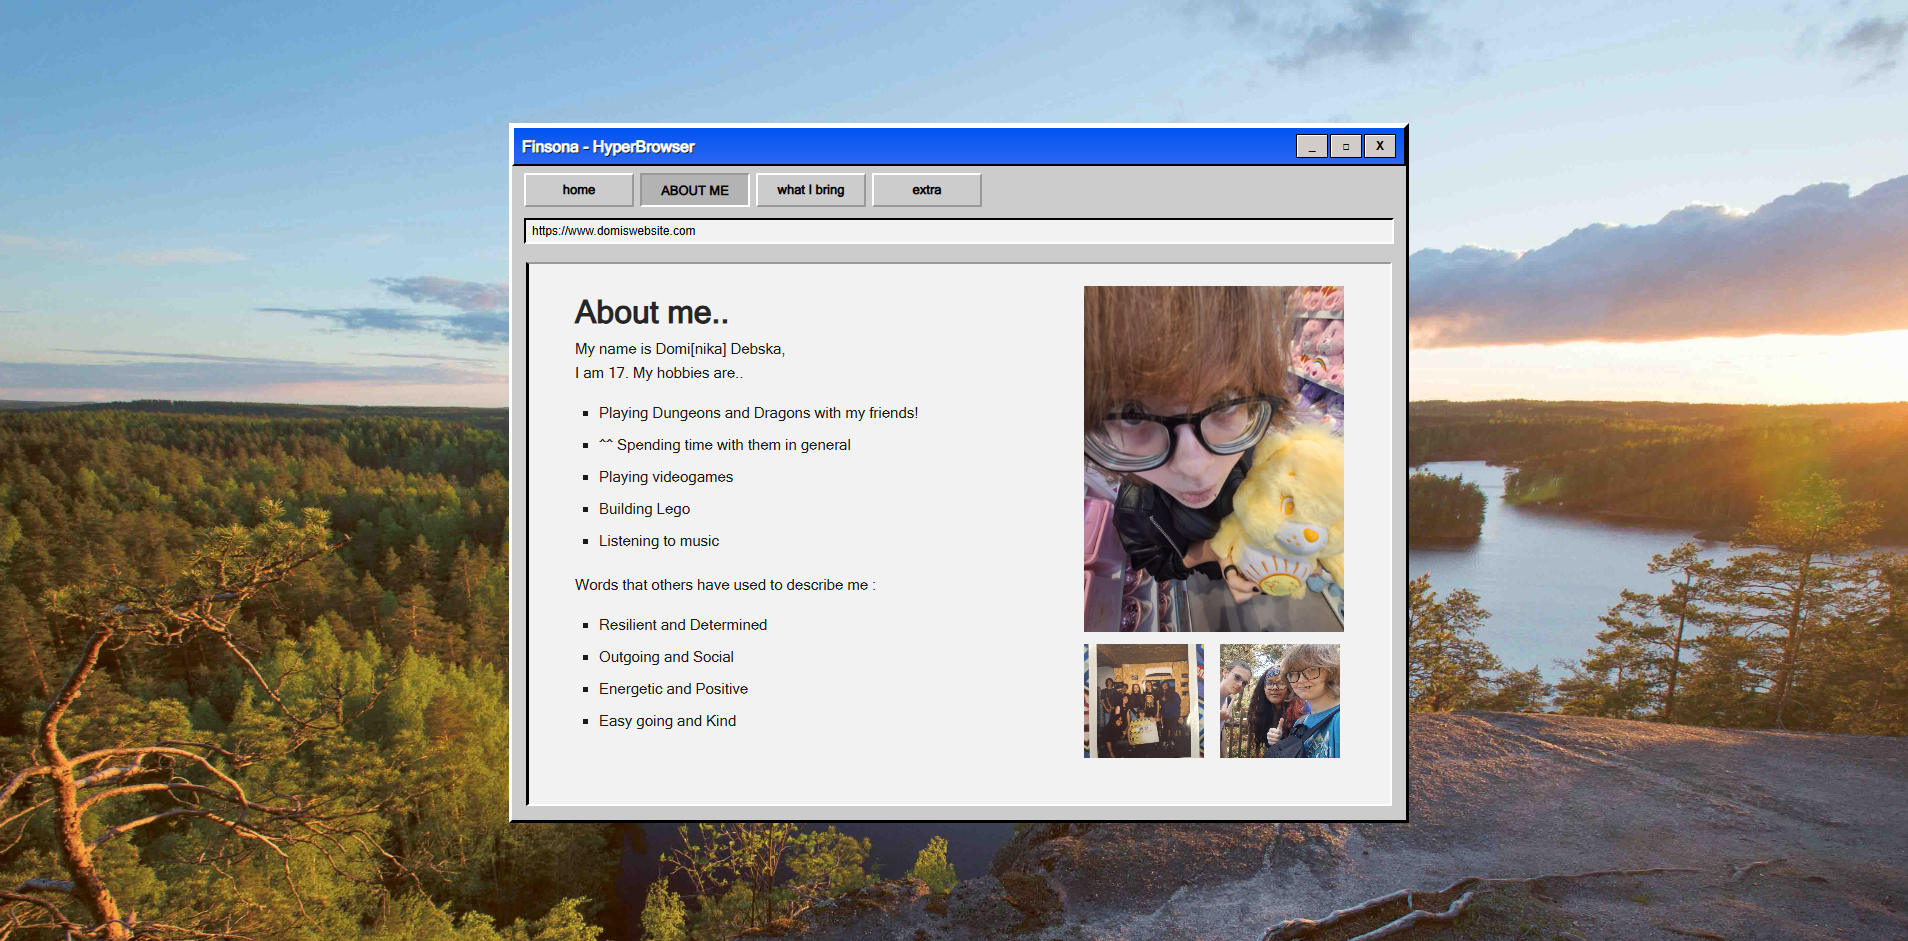The width and height of the screenshot is (1908, 941).
Task: Open the small group photo thumbnail
Action: (x=1143, y=701)
